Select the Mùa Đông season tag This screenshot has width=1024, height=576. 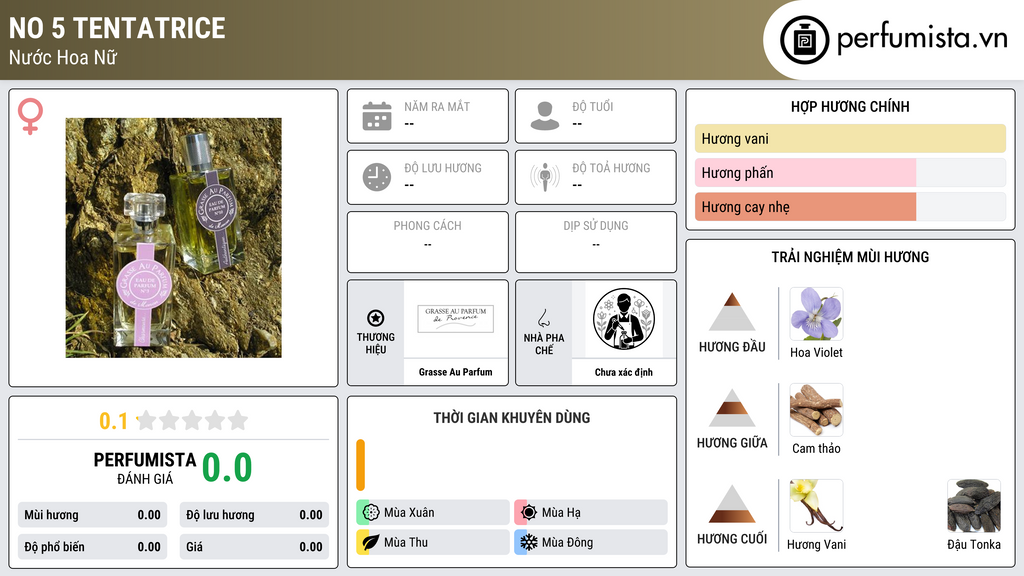(591, 542)
